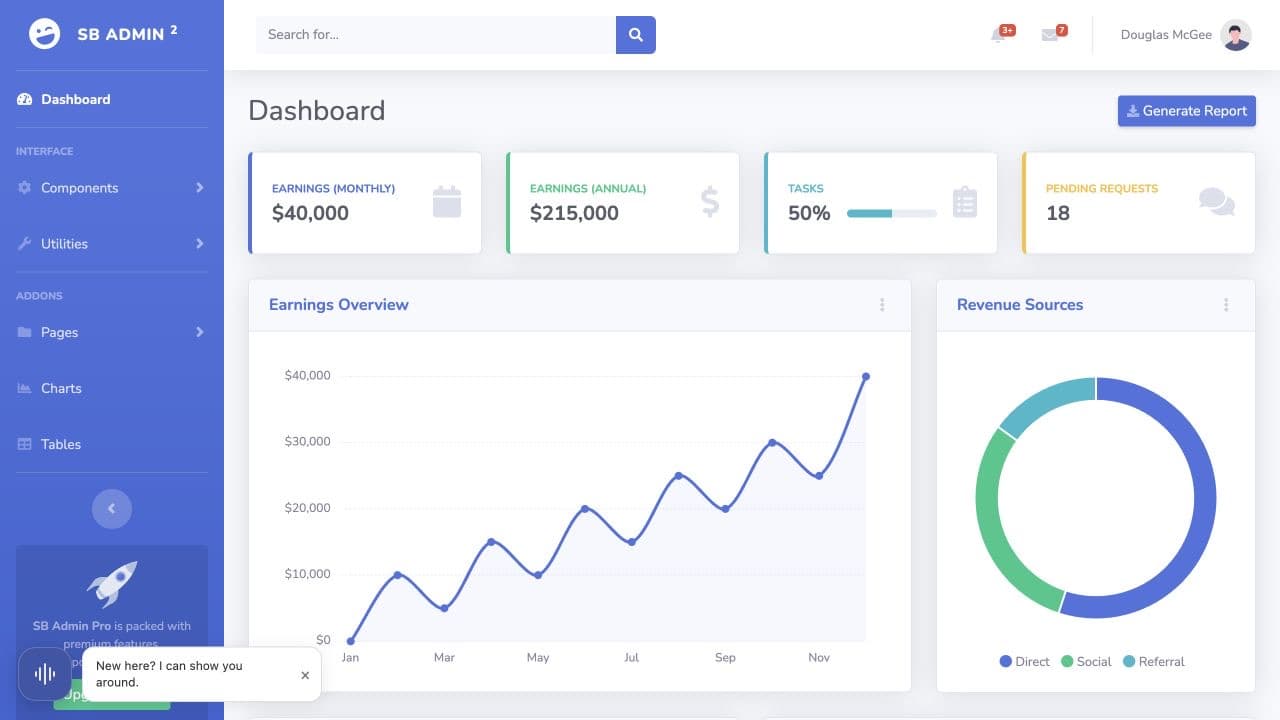Click the chat bubbles icon on Pending Requests
The image size is (1280, 720).
1217,202
